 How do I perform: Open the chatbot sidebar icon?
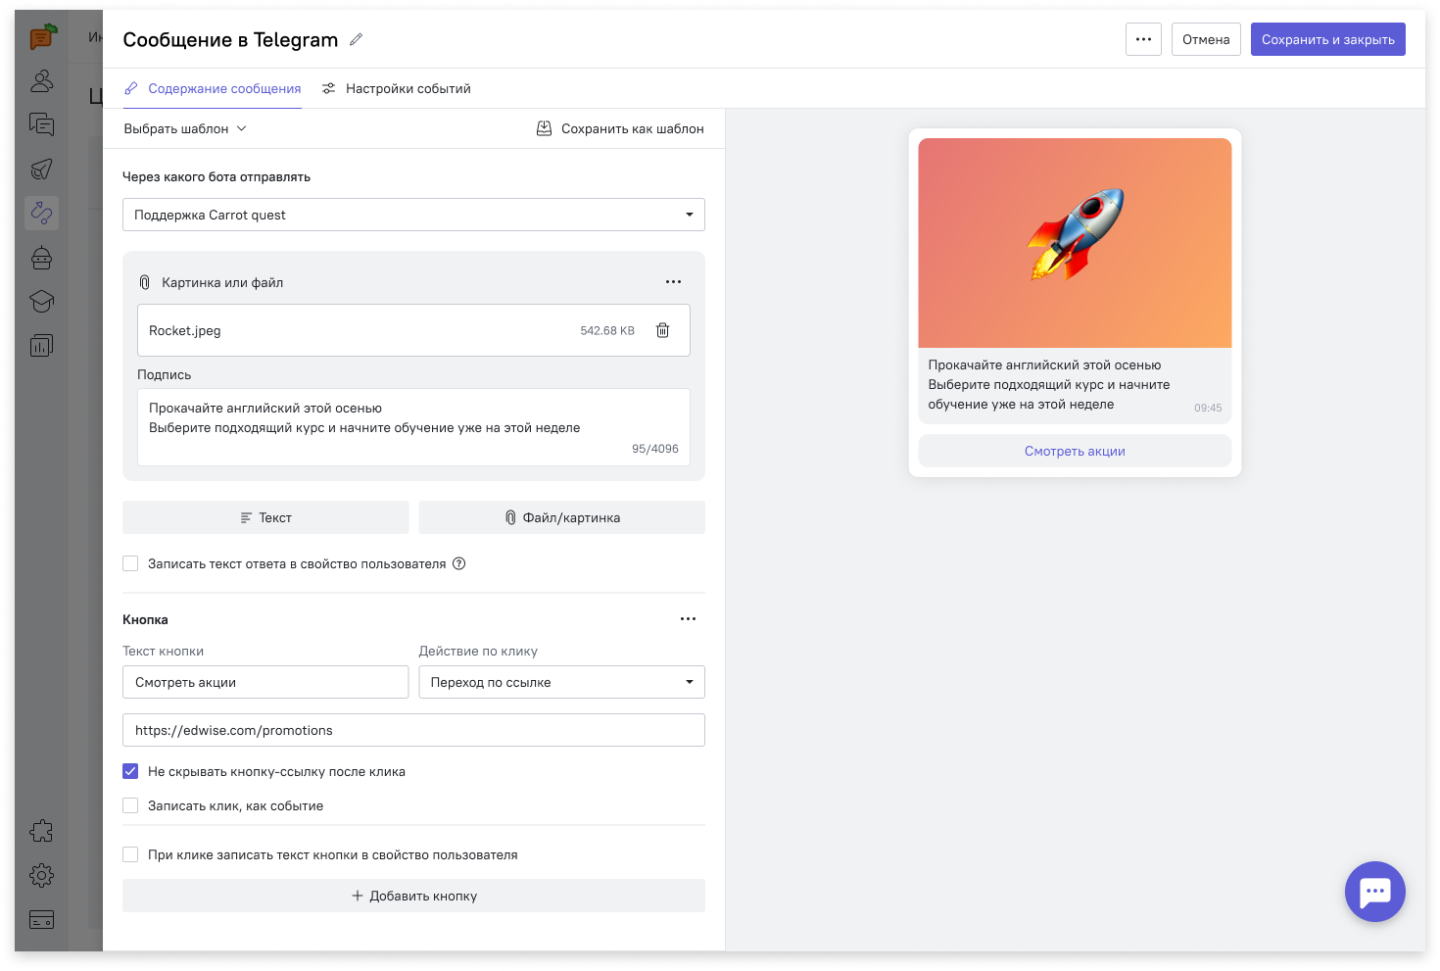[x=42, y=257]
